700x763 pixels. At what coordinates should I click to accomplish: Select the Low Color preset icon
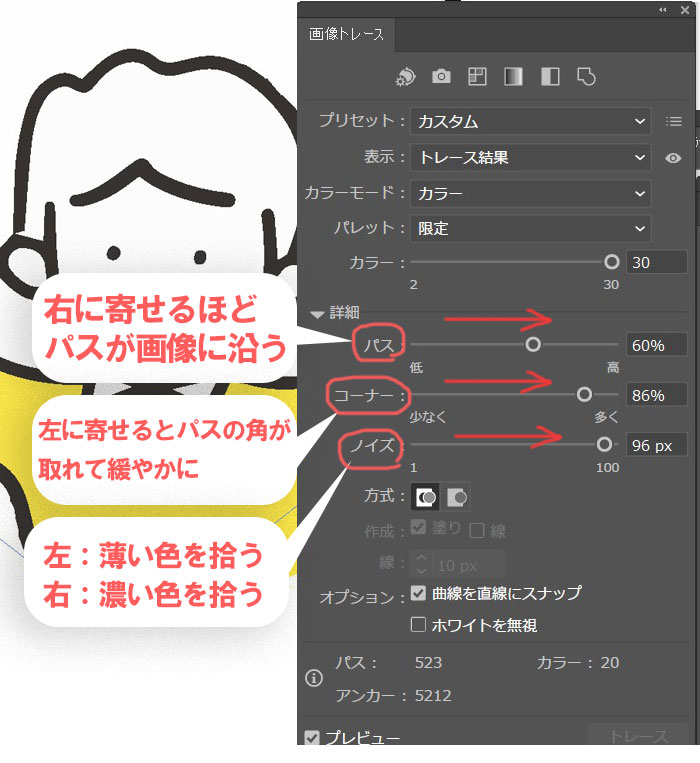[477, 76]
